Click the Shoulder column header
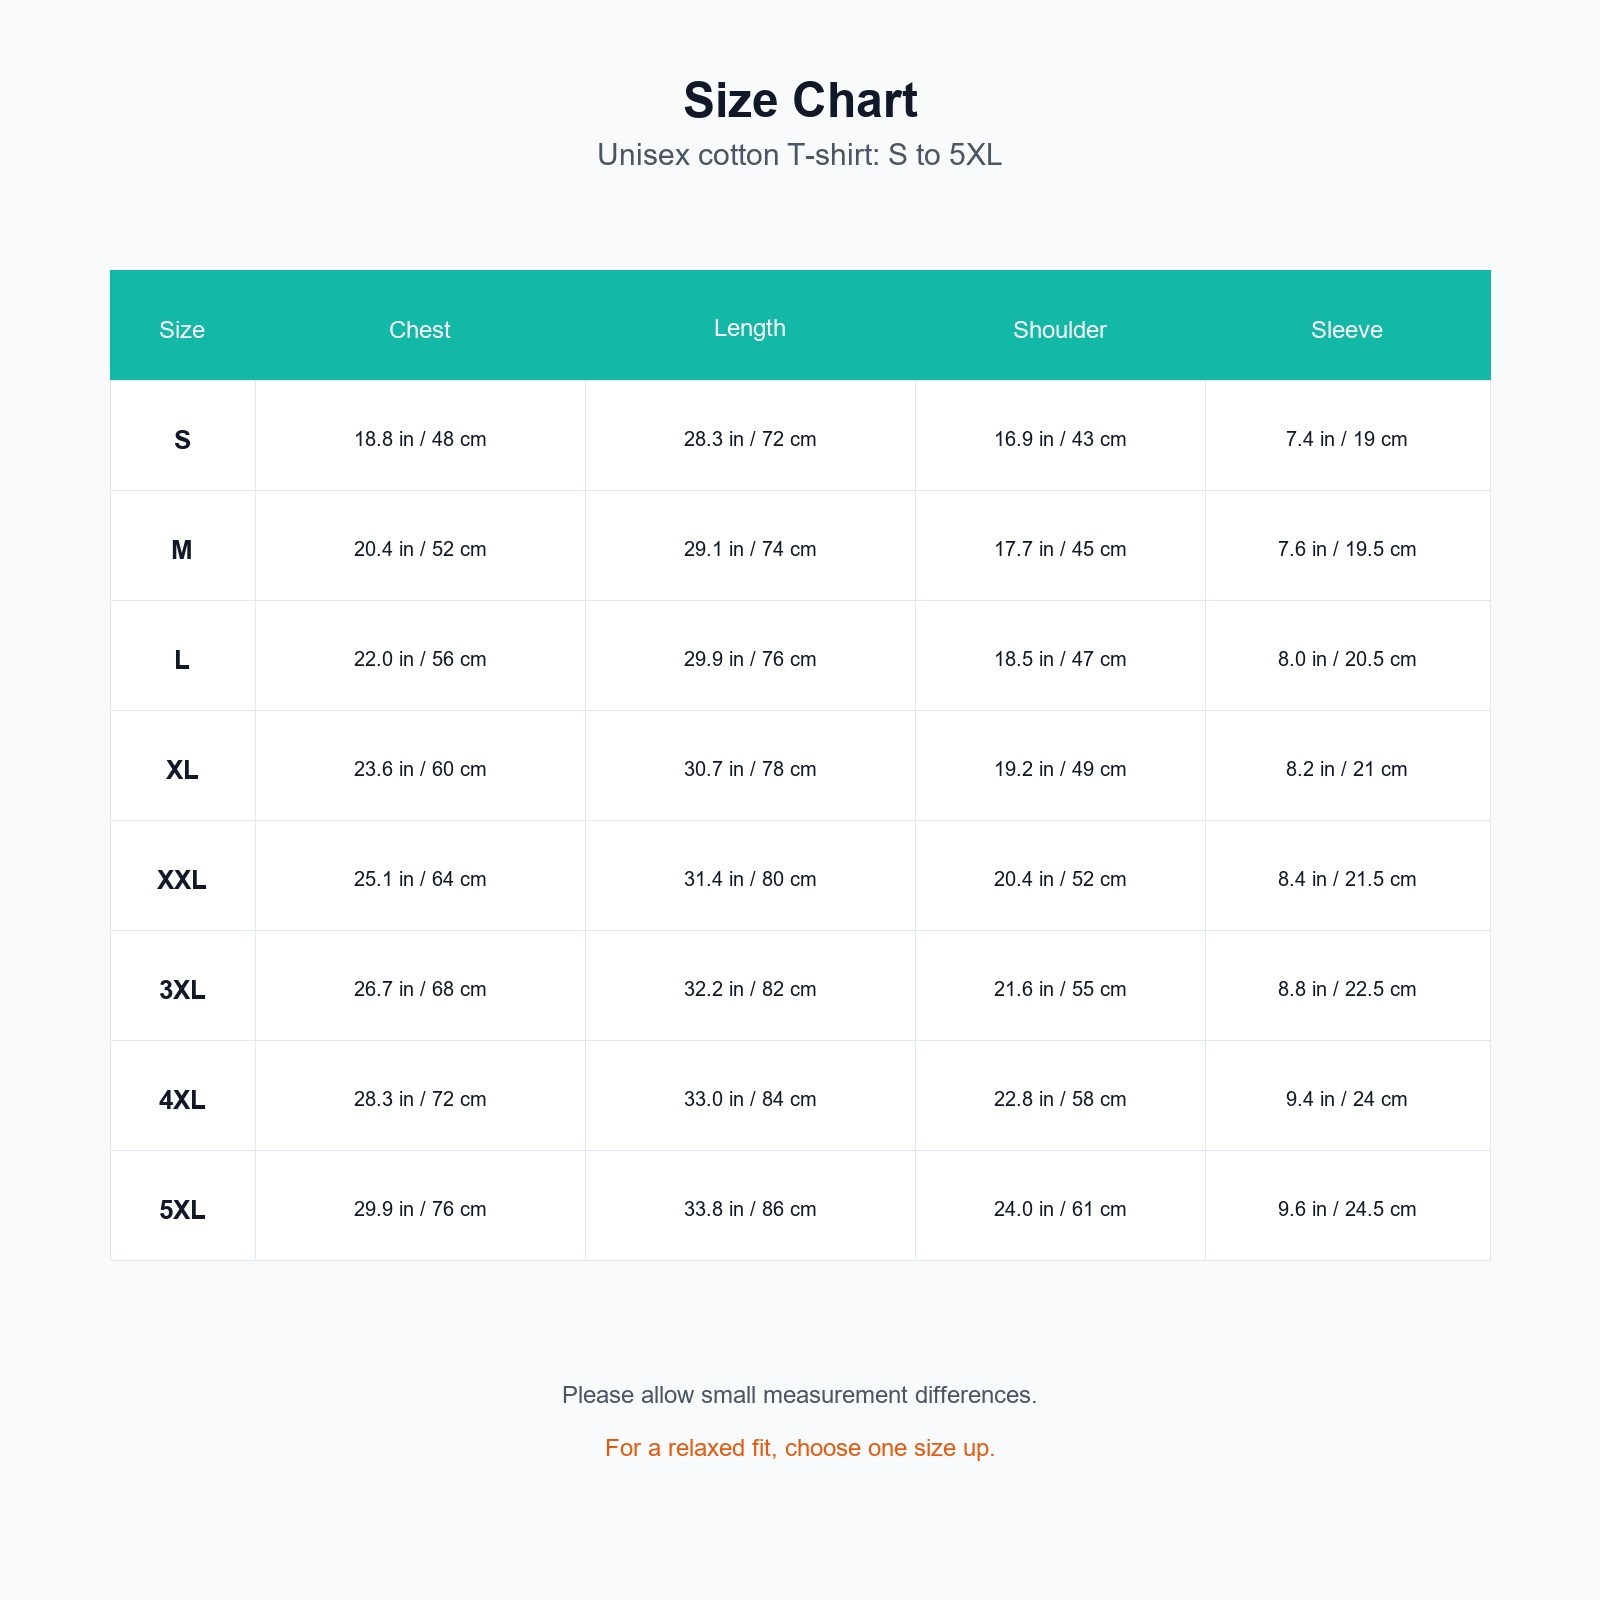 pyautogui.click(x=1060, y=330)
